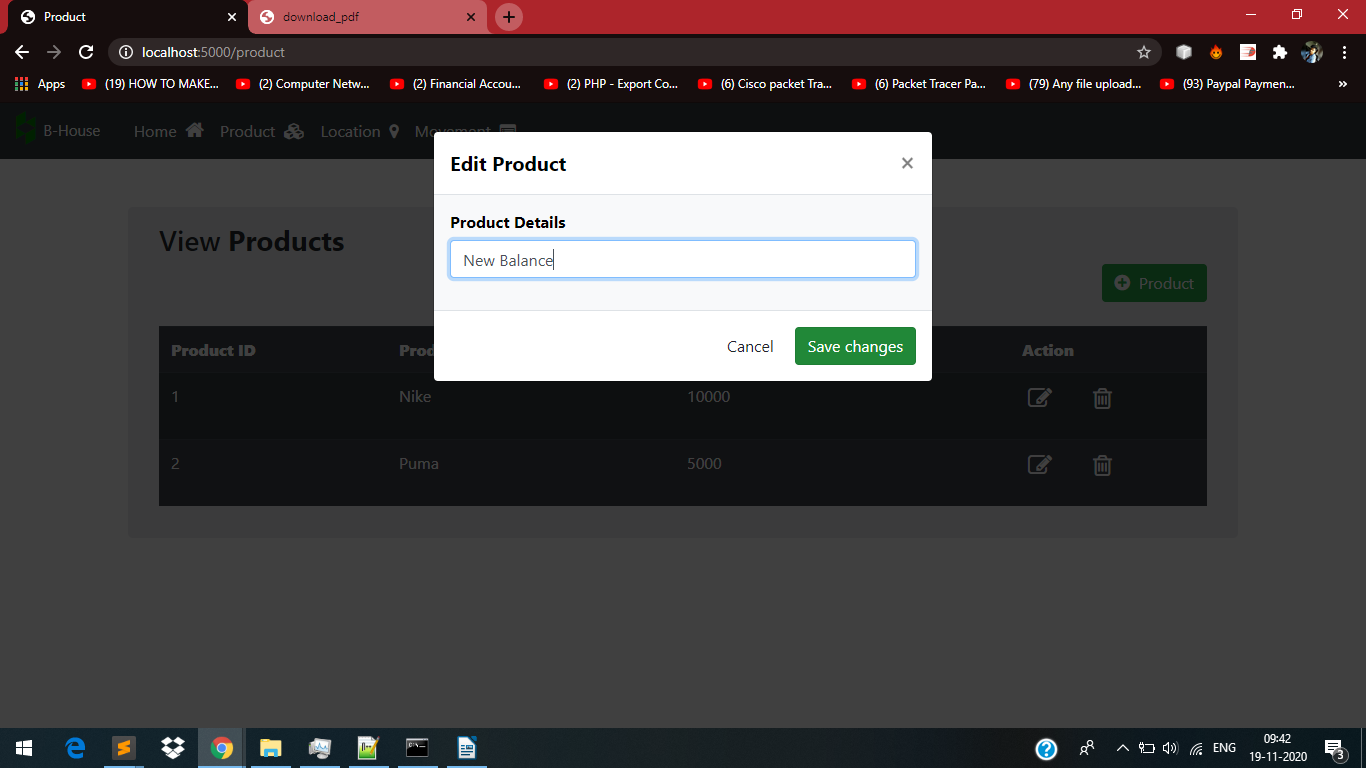
Task: Open the Apps shortcut in bookmarks bar
Action: (40, 84)
